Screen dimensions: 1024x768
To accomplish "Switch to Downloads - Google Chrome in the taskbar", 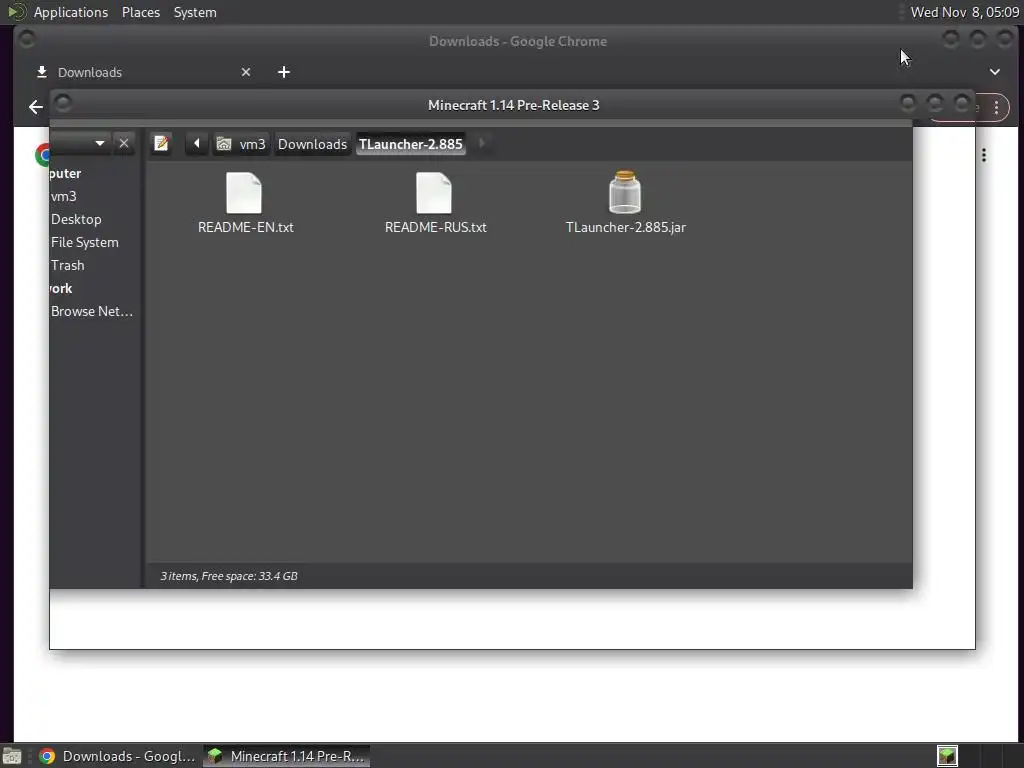I will (x=117, y=756).
